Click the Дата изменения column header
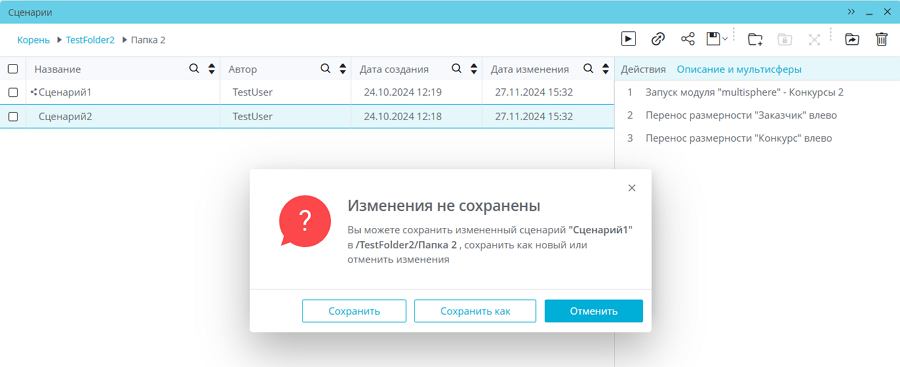Image resolution: width=900 pixels, height=367 pixels. 529,69
